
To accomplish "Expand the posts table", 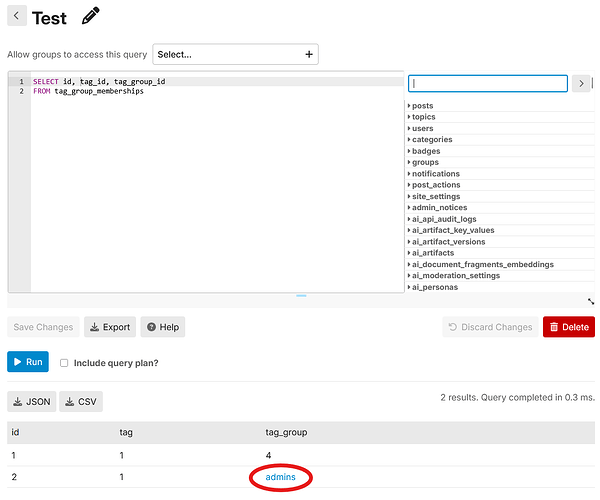I will (x=421, y=106).
